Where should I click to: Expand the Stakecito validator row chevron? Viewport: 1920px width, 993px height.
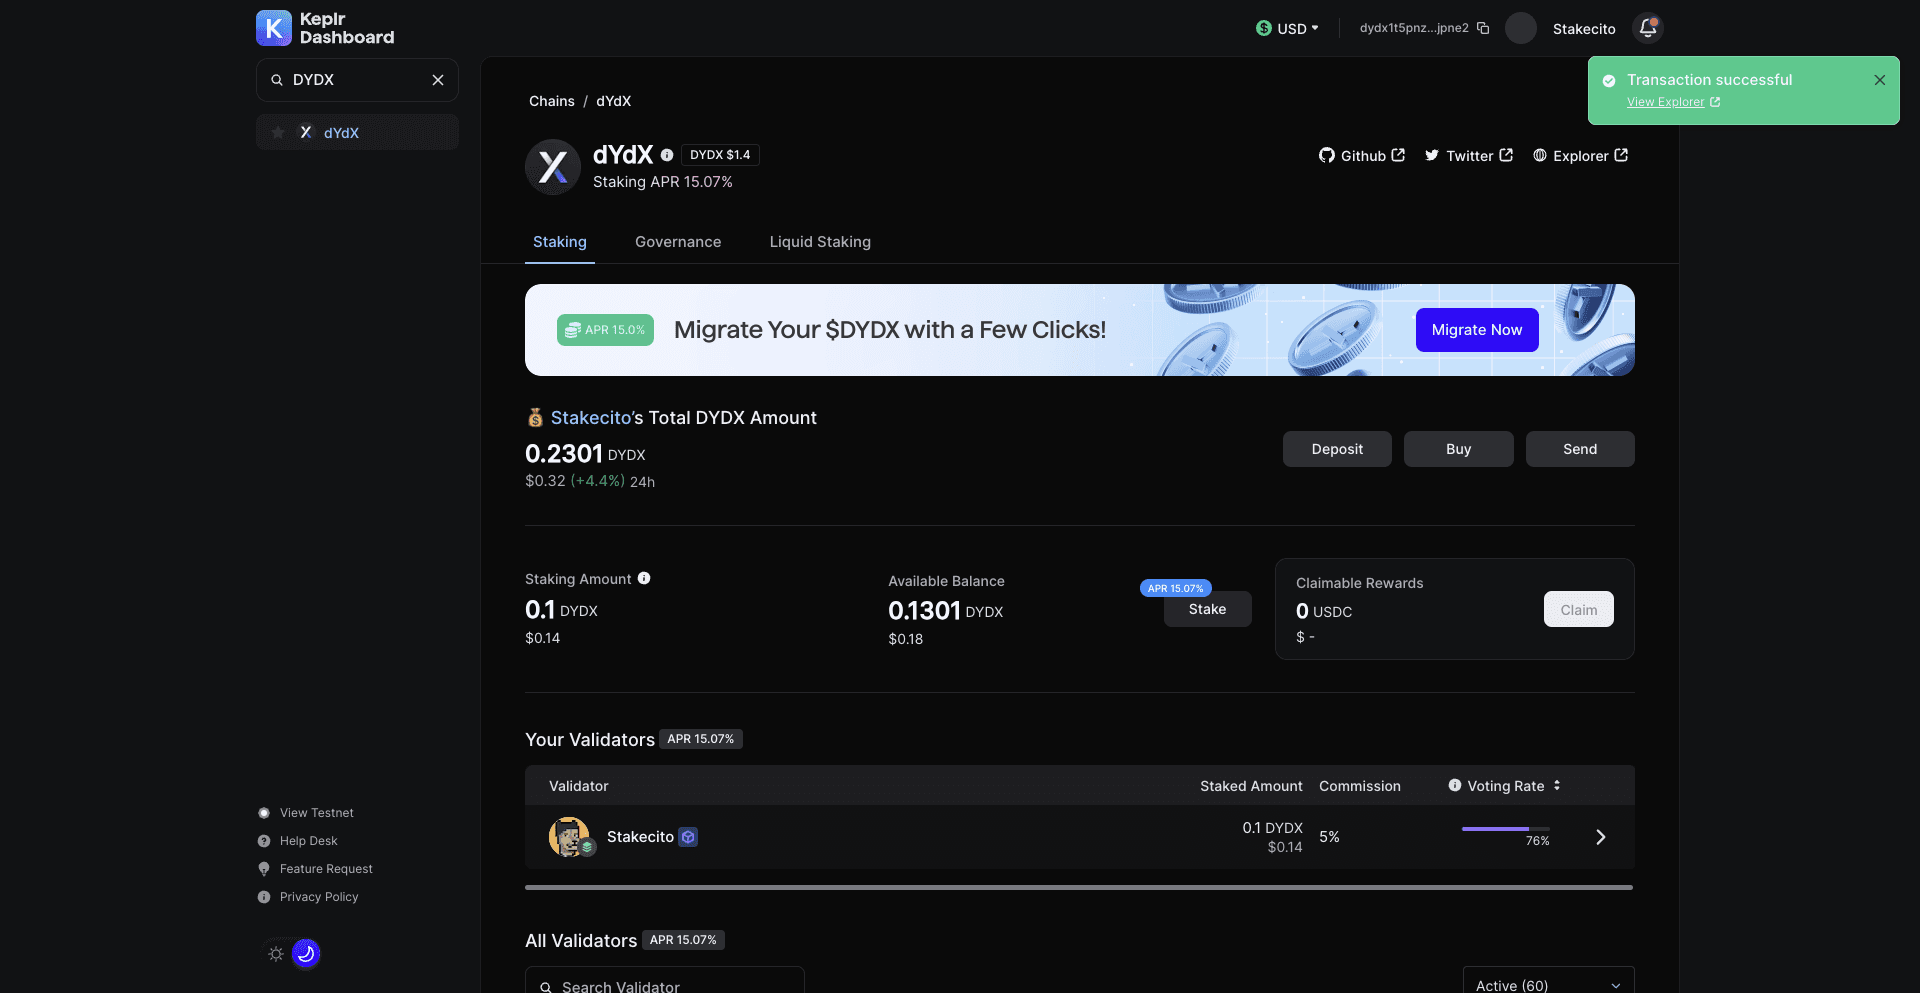pyautogui.click(x=1600, y=837)
